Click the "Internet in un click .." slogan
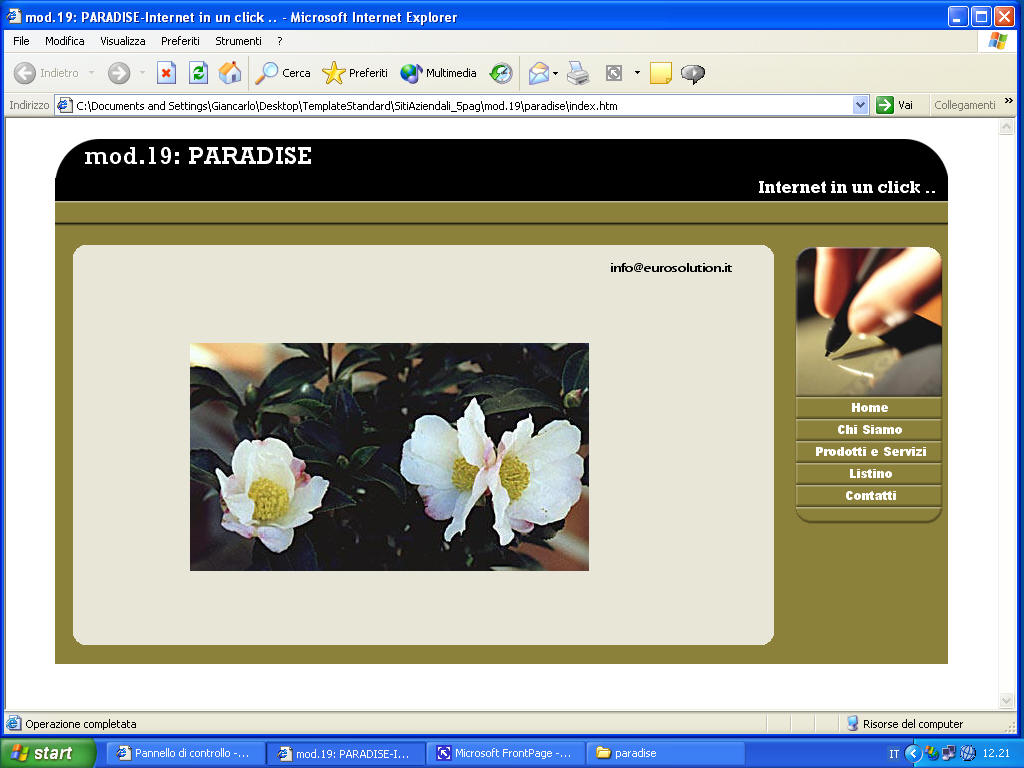Screen dimensions: 1024x768 coord(846,187)
